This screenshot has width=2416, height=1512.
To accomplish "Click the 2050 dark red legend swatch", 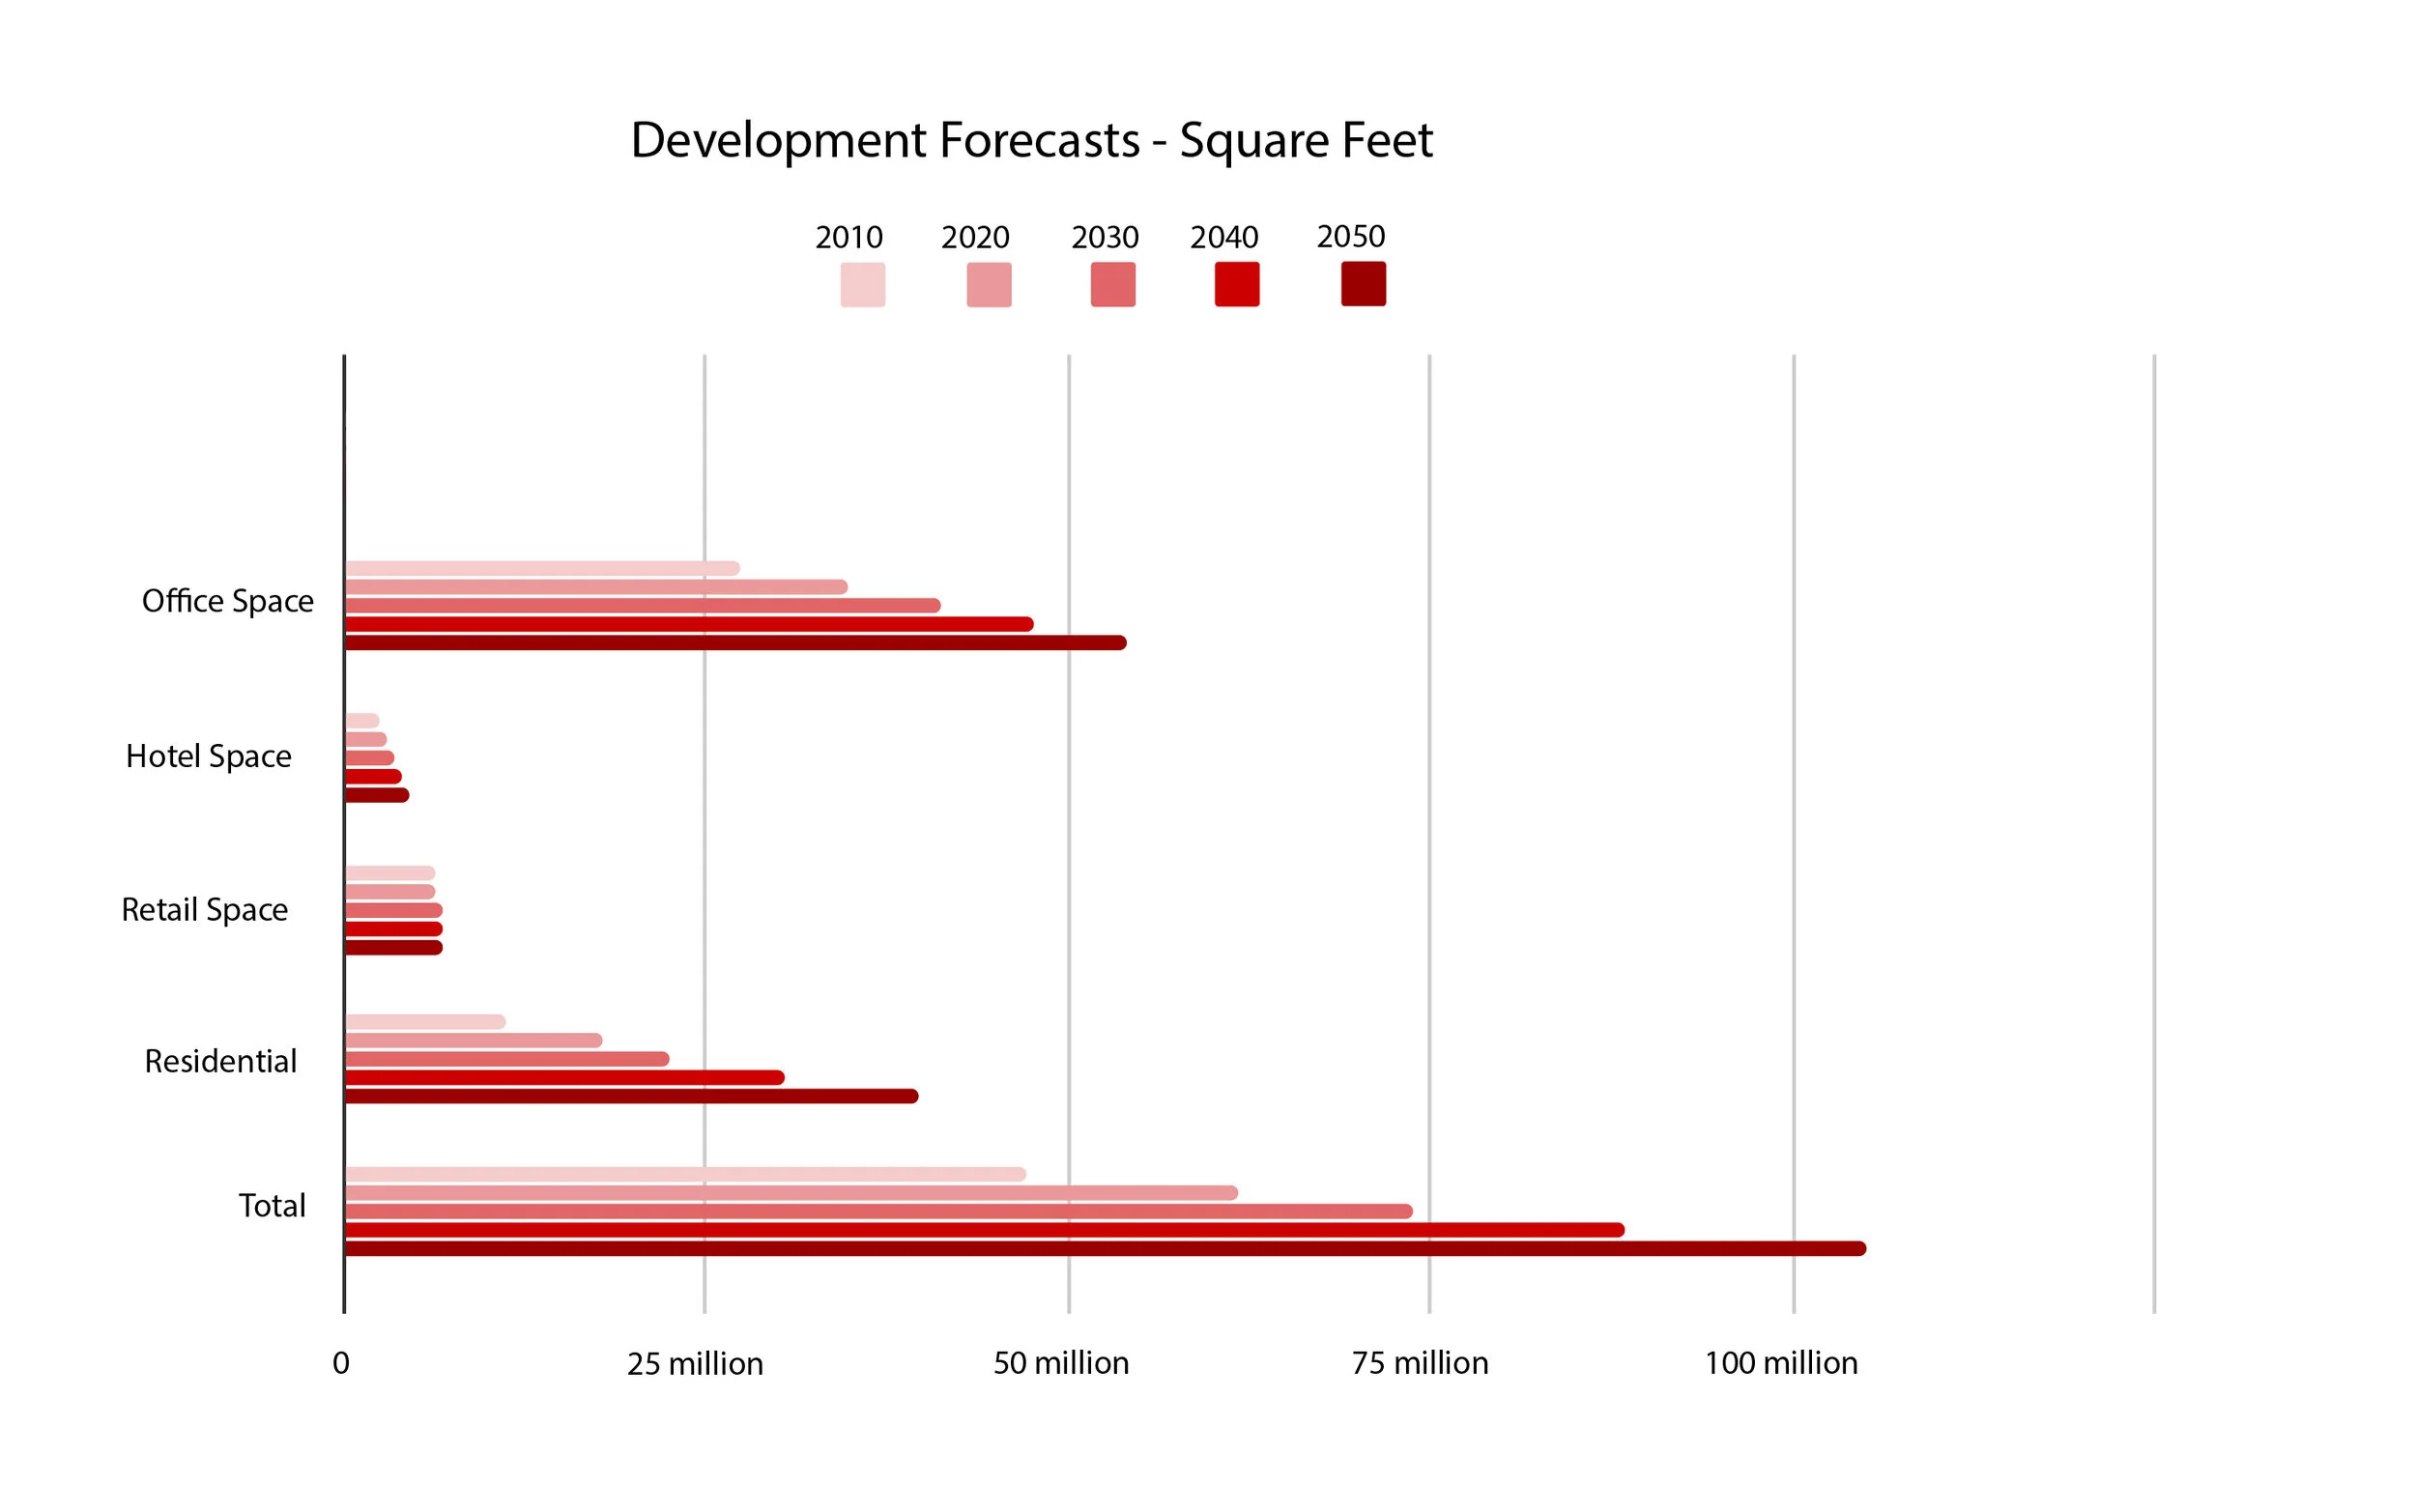I will 1363,283.
